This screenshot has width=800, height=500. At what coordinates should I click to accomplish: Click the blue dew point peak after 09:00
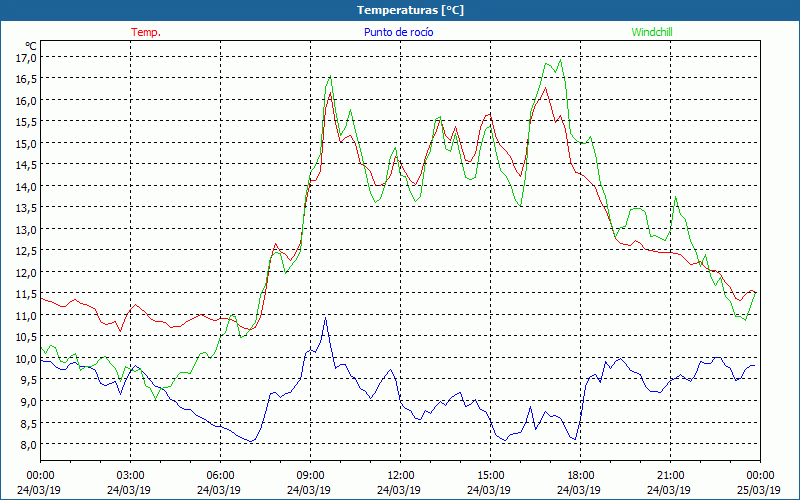(x=326, y=318)
